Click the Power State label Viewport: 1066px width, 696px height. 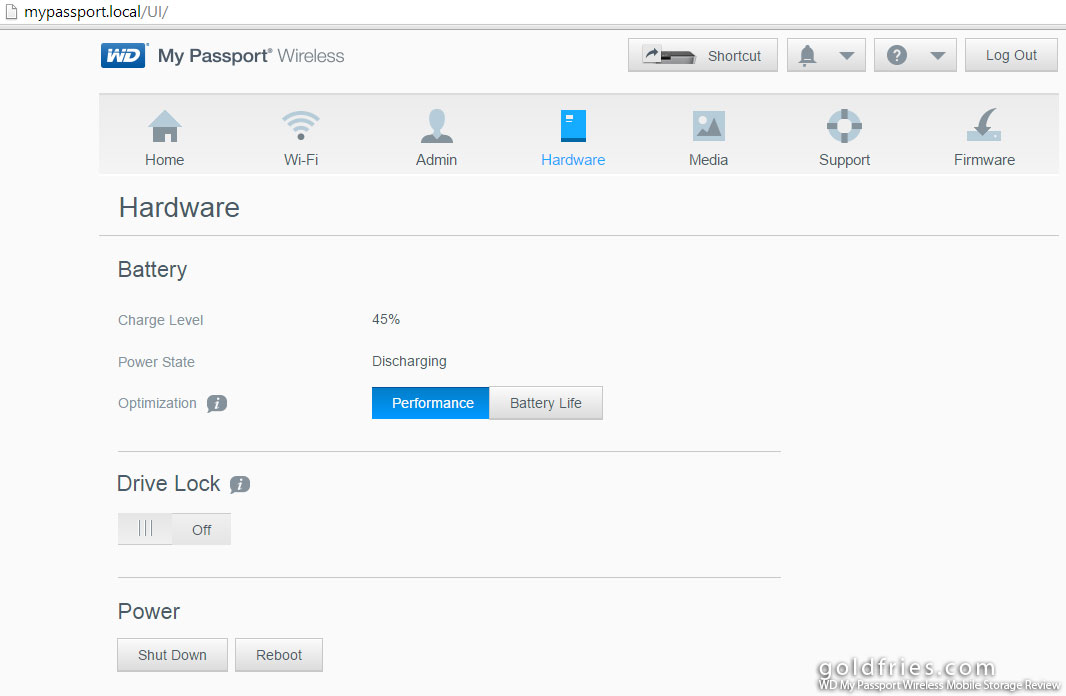click(156, 362)
